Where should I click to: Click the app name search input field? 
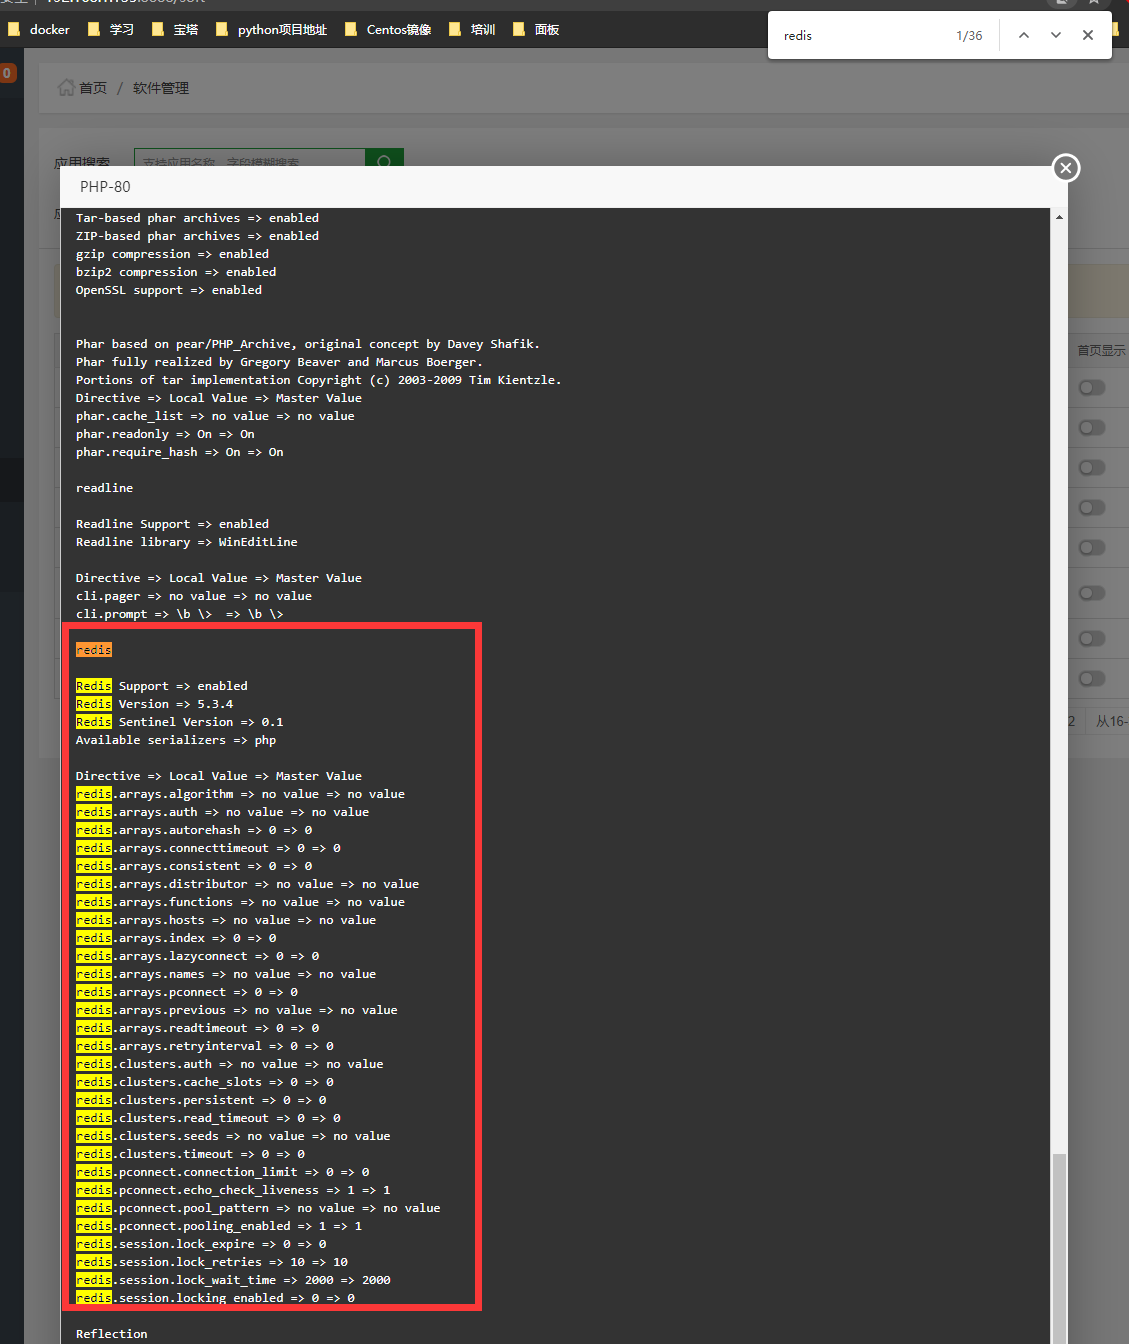[x=249, y=158]
